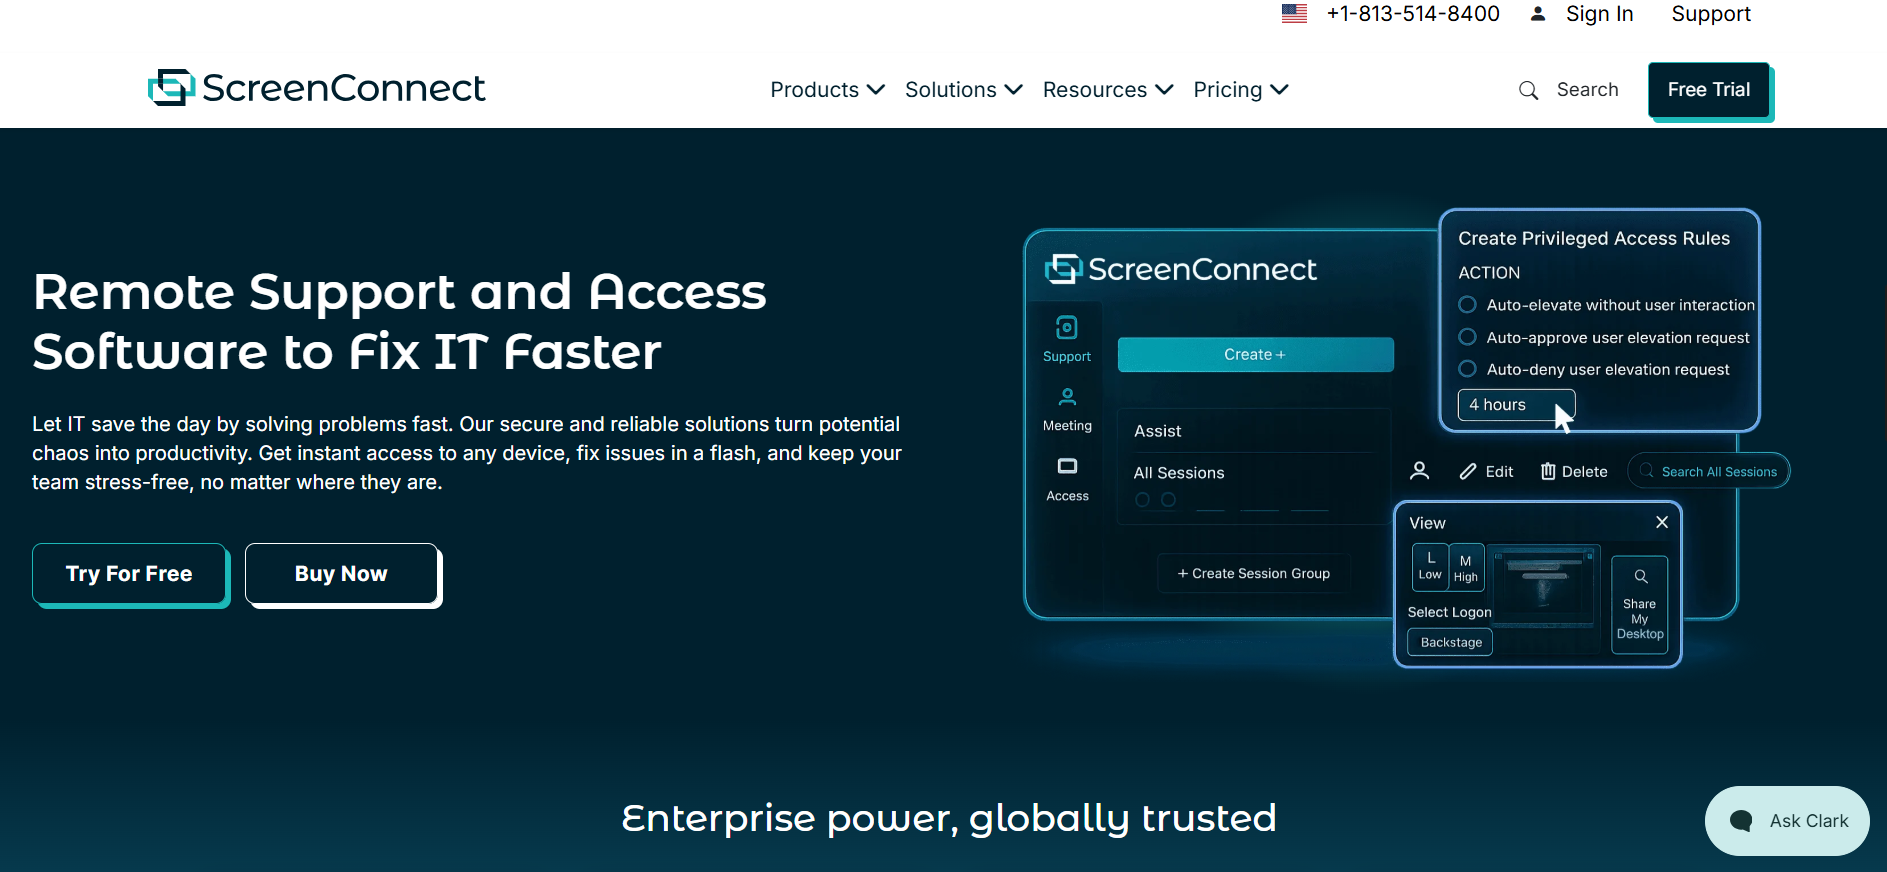Click the Enterprise power, globally trusted heading
The image size is (1887, 872).
pos(949,818)
